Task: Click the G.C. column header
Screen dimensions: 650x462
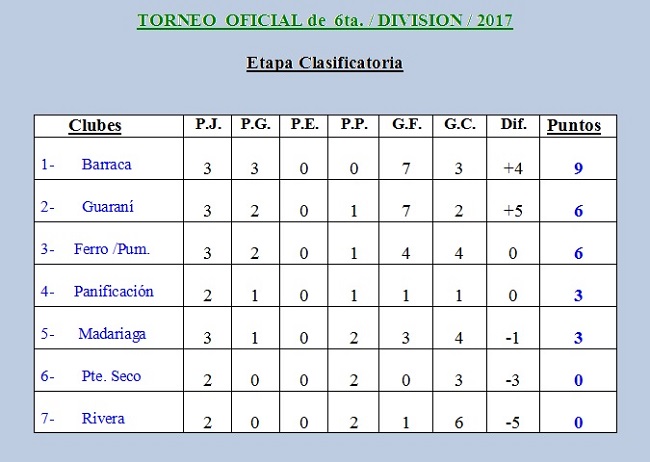Action: coord(459,125)
